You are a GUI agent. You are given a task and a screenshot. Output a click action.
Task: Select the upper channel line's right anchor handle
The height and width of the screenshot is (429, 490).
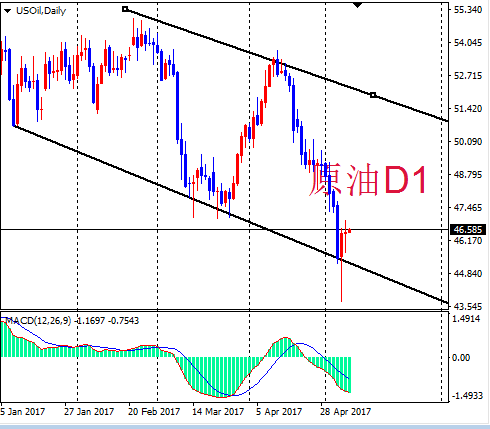coord(373,95)
